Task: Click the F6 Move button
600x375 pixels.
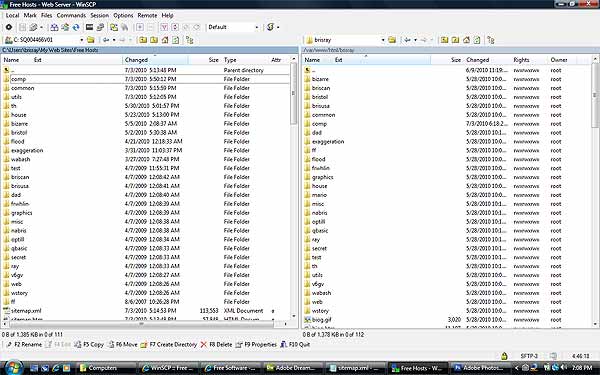Action: coord(122,344)
